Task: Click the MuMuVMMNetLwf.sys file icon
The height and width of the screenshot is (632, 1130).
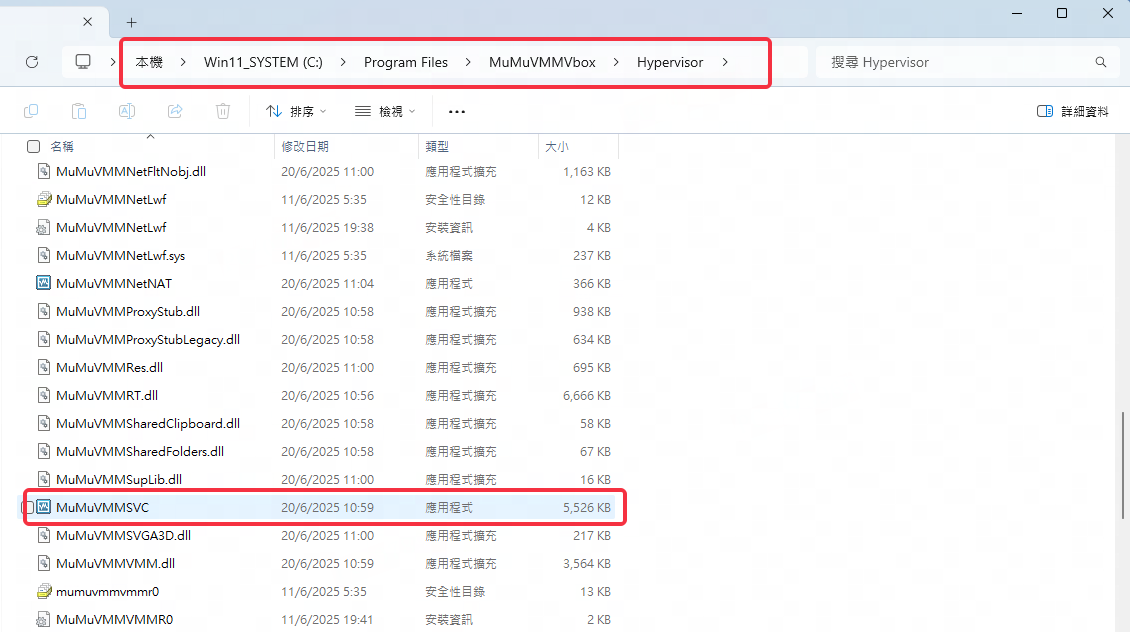Action: click(43, 255)
